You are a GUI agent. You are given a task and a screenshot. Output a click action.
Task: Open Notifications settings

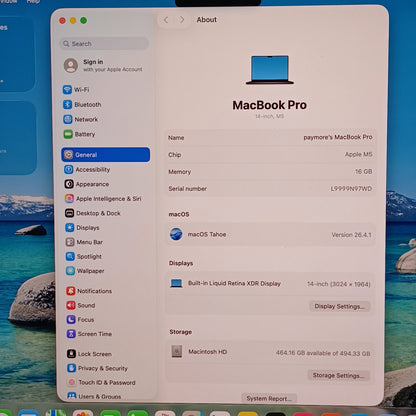pos(89,291)
